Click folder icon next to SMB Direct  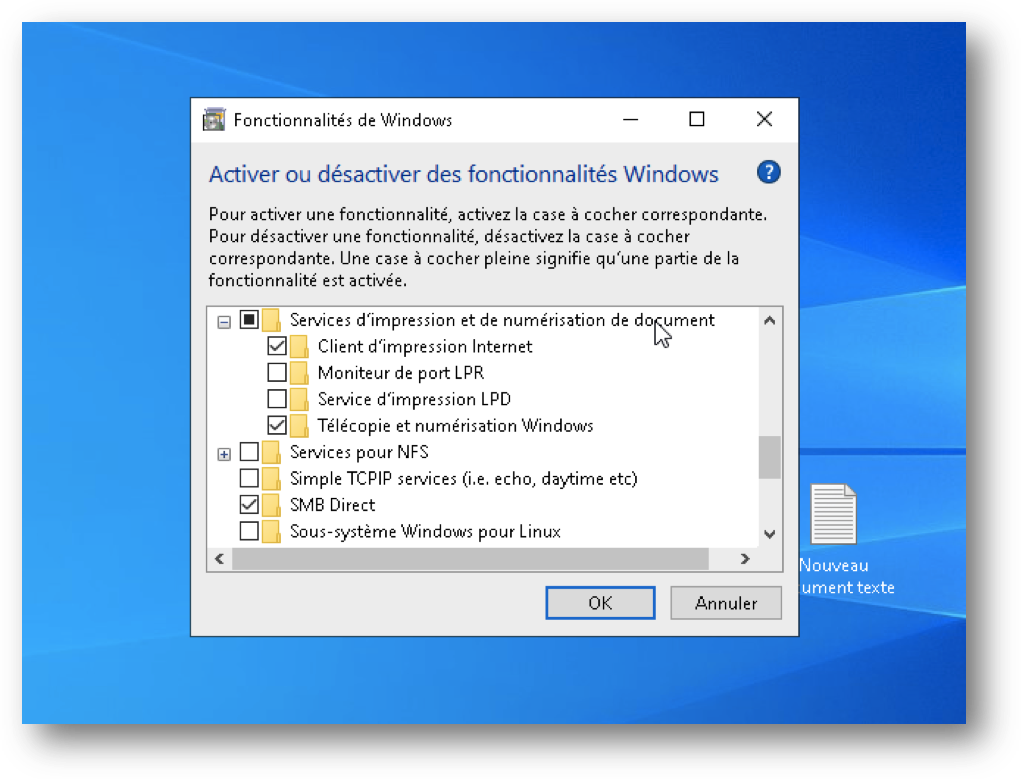point(271,504)
